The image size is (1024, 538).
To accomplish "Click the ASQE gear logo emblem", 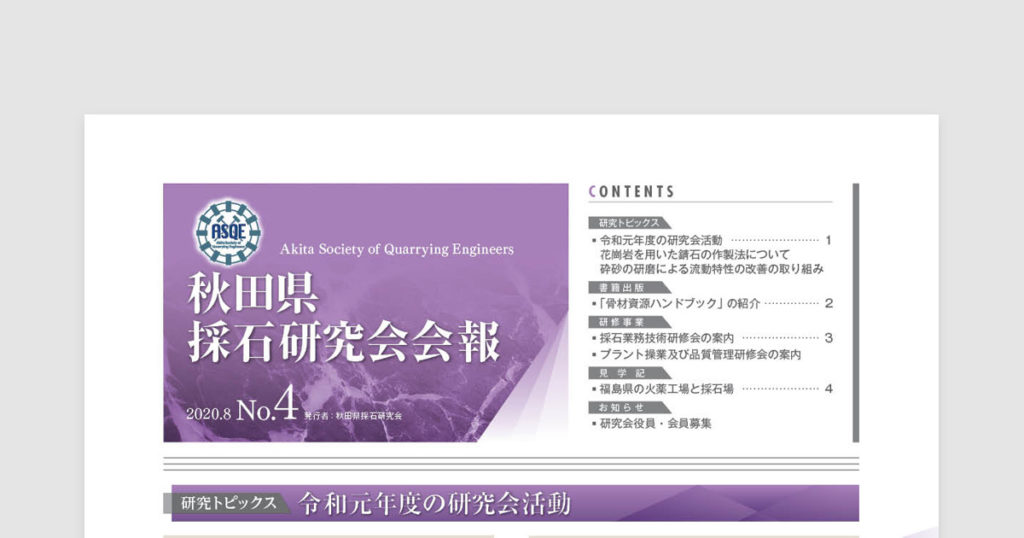I will point(228,233).
